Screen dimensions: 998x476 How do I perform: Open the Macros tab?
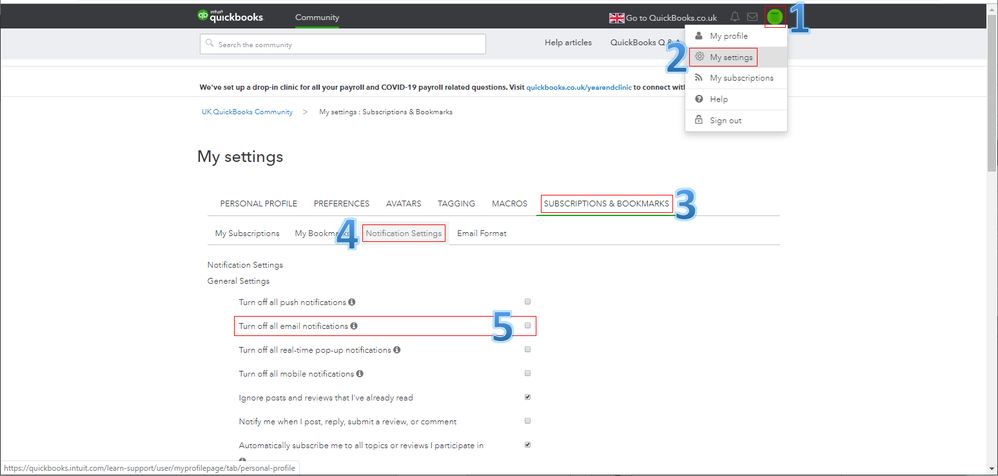click(509, 204)
